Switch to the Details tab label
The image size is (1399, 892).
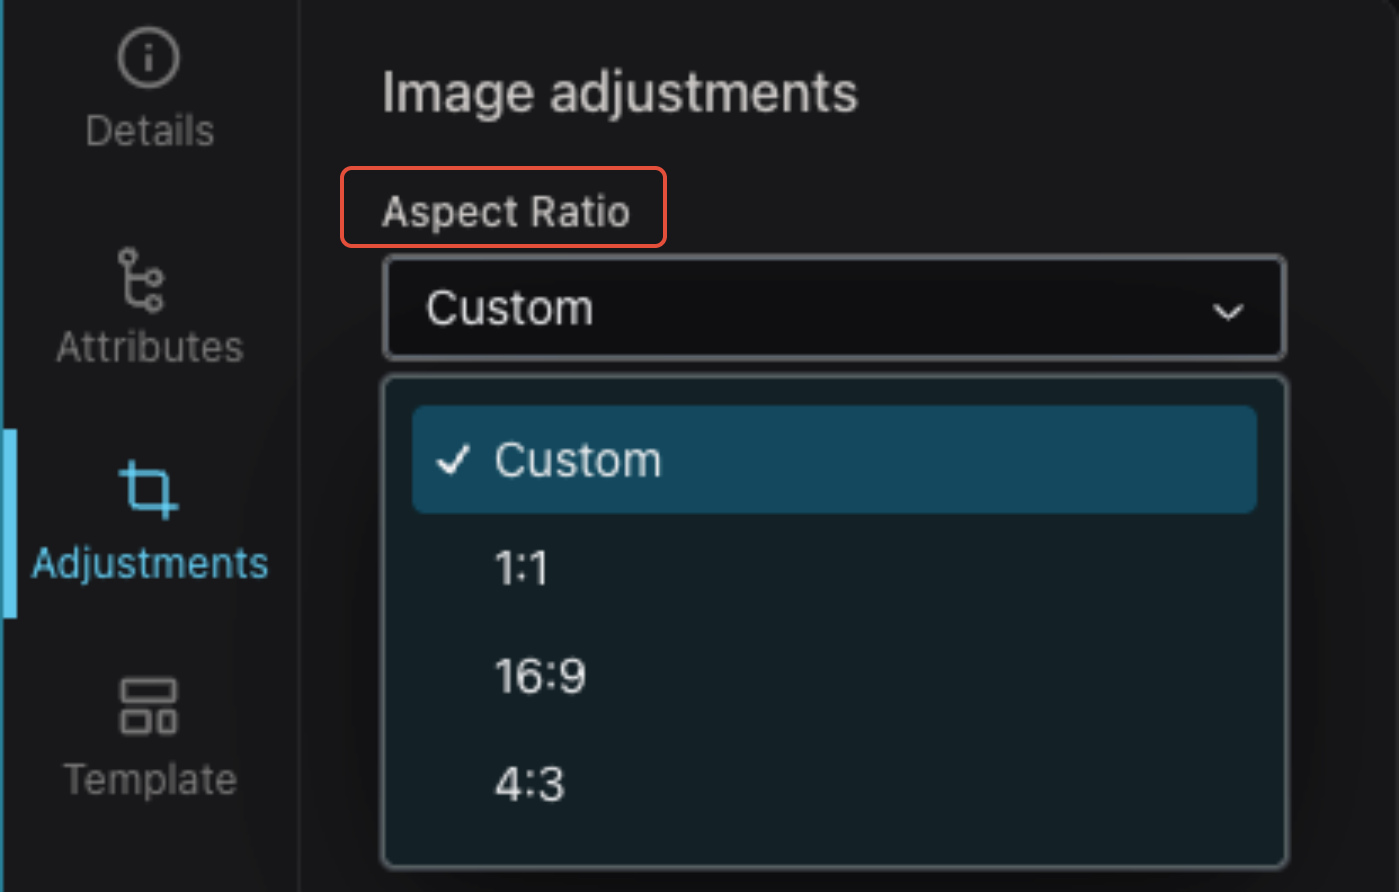(150, 131)
